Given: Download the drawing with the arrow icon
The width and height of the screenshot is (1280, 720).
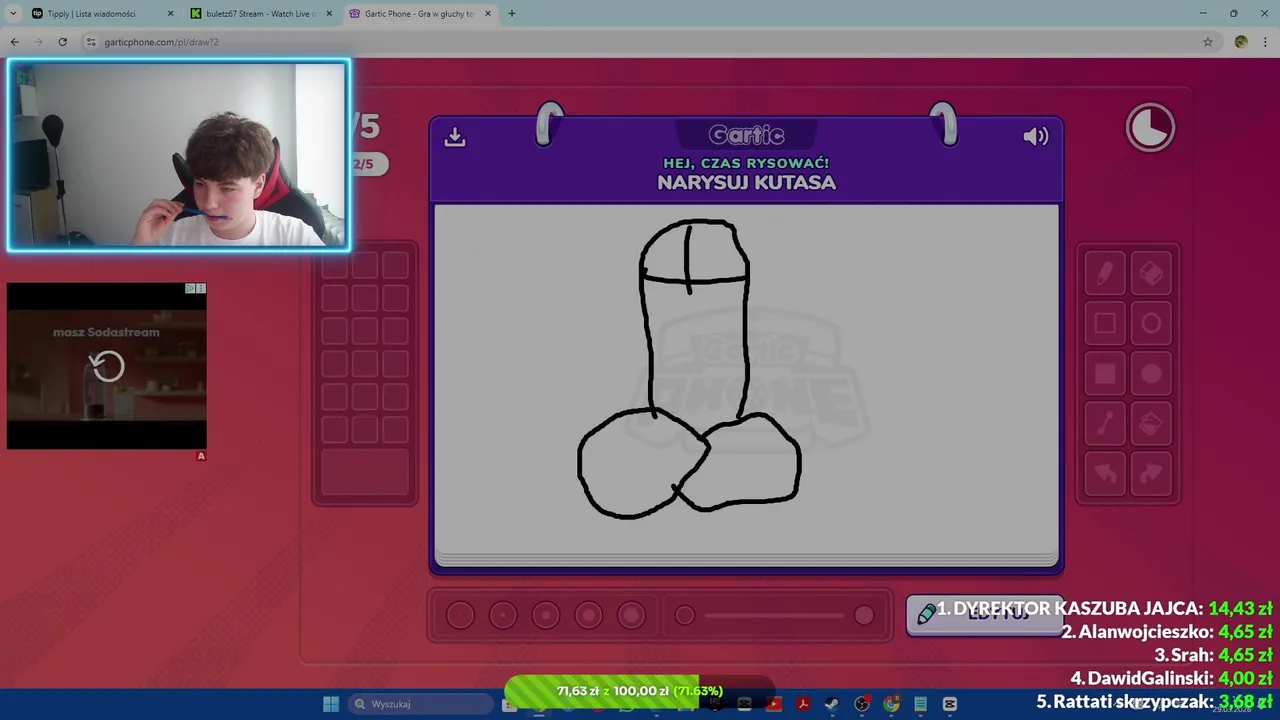Looking at the screenshot, I should (455, 136).
